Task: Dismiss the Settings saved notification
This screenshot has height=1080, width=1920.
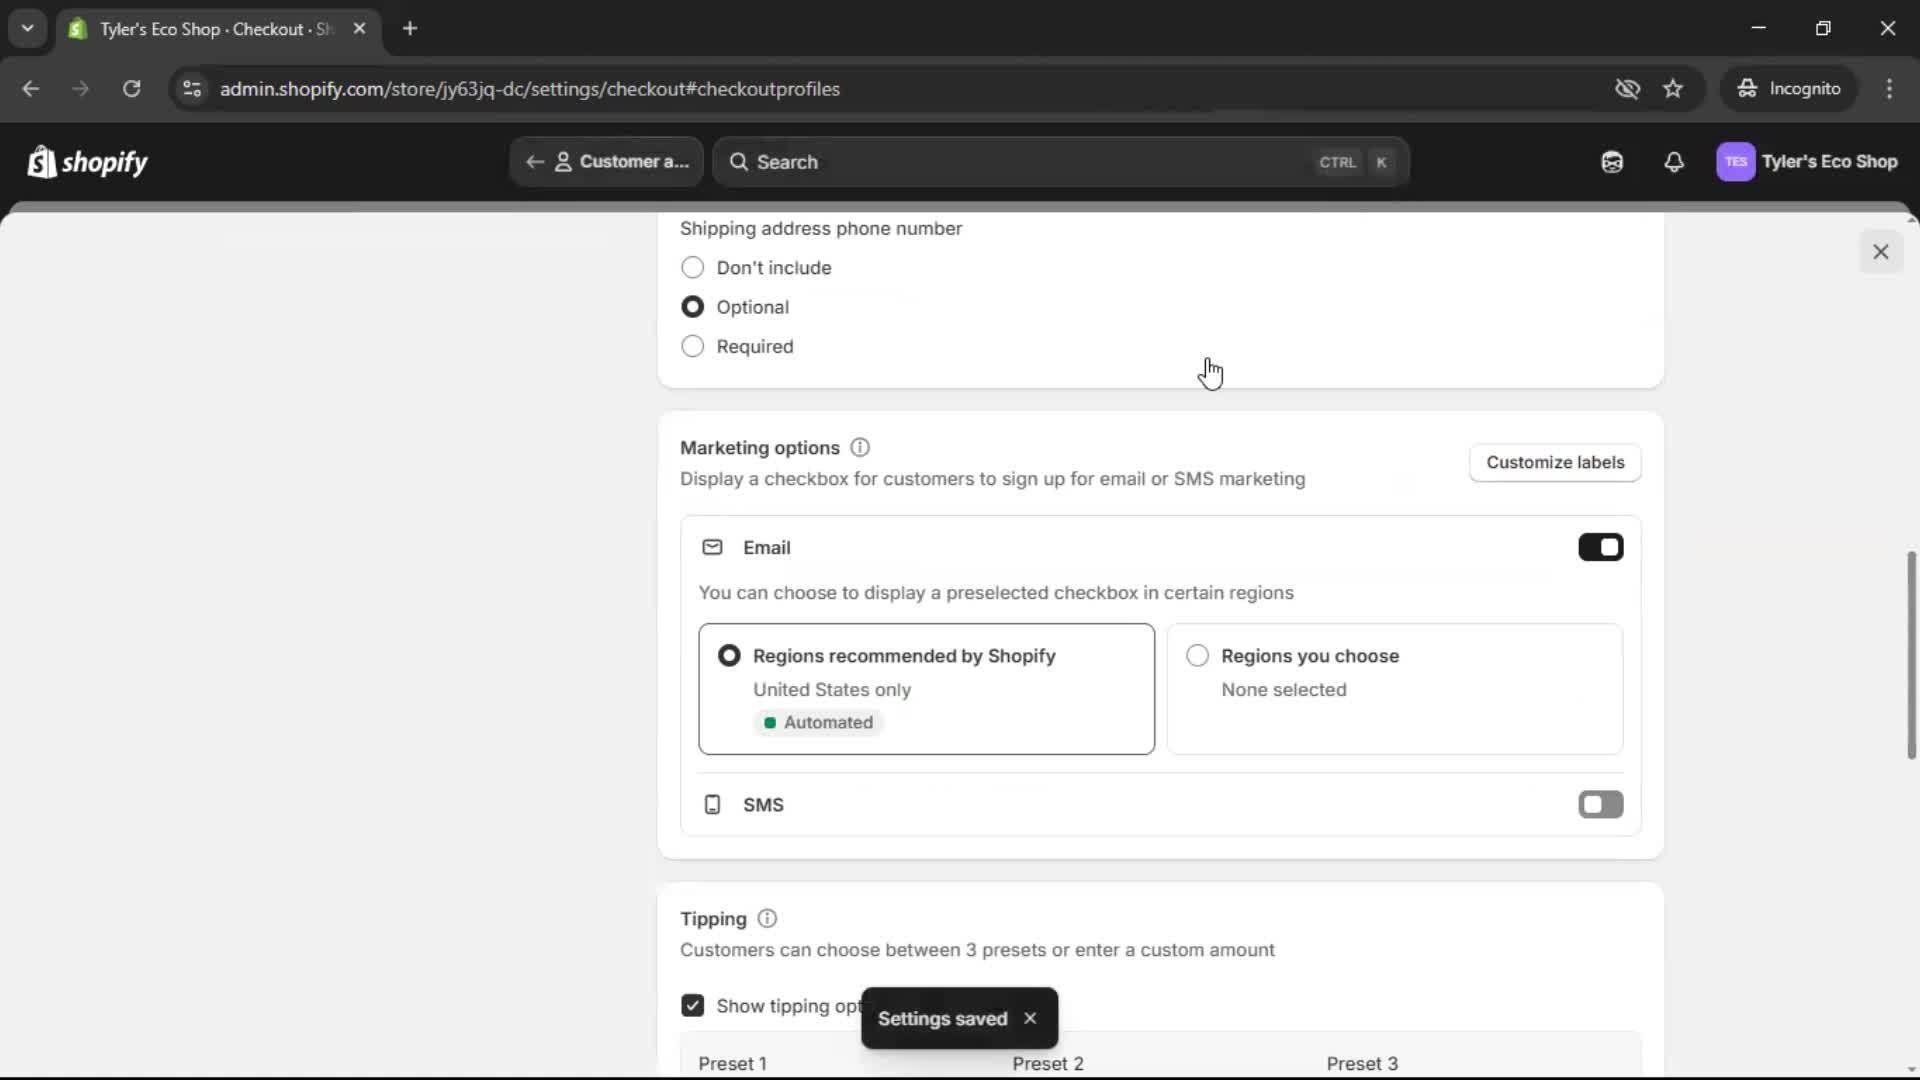Action: 1030,1018
